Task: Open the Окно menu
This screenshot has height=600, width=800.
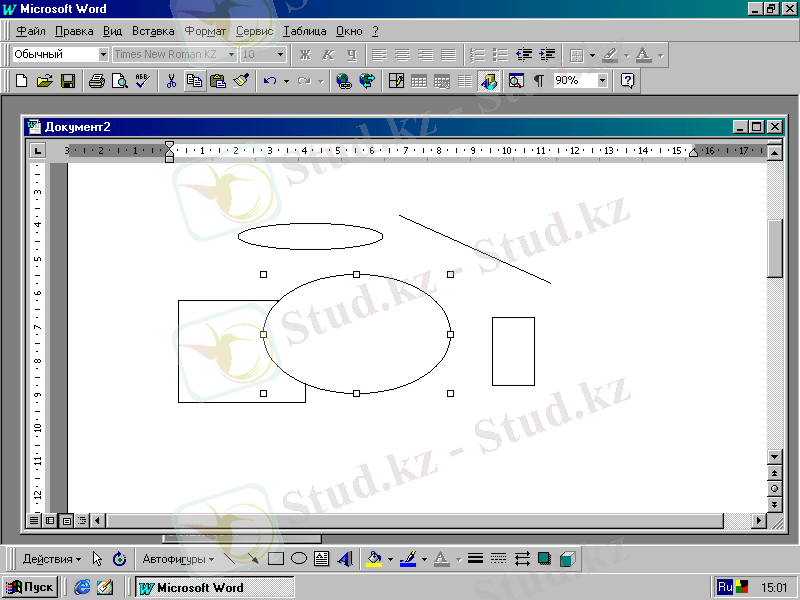Action: click(349, 31)
